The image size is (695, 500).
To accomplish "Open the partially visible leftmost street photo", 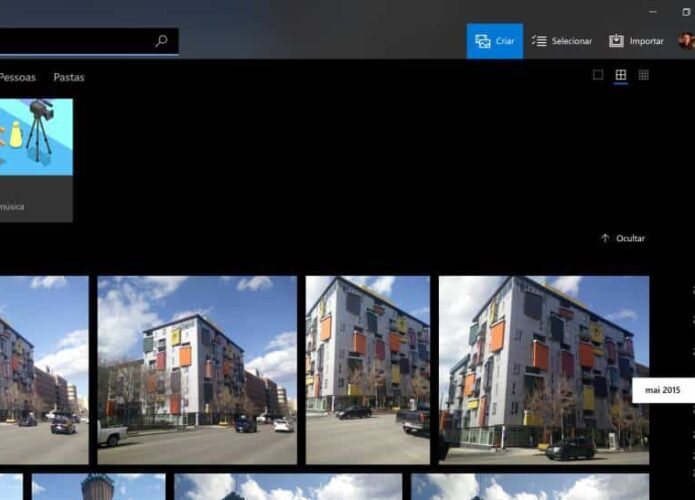I will coord(44,370).
